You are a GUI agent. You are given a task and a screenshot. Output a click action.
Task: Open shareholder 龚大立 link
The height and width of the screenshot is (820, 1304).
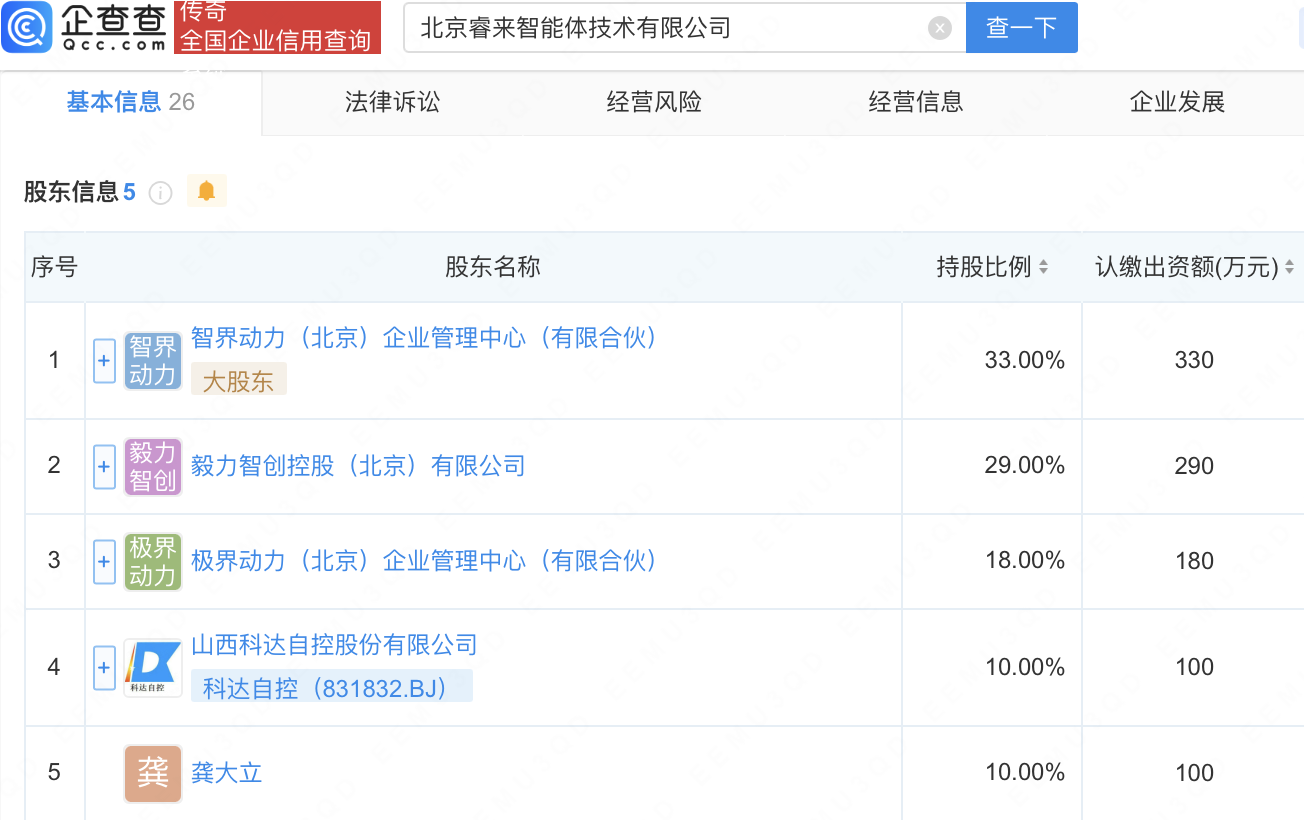pyautogui.click(x=226, y=773)
